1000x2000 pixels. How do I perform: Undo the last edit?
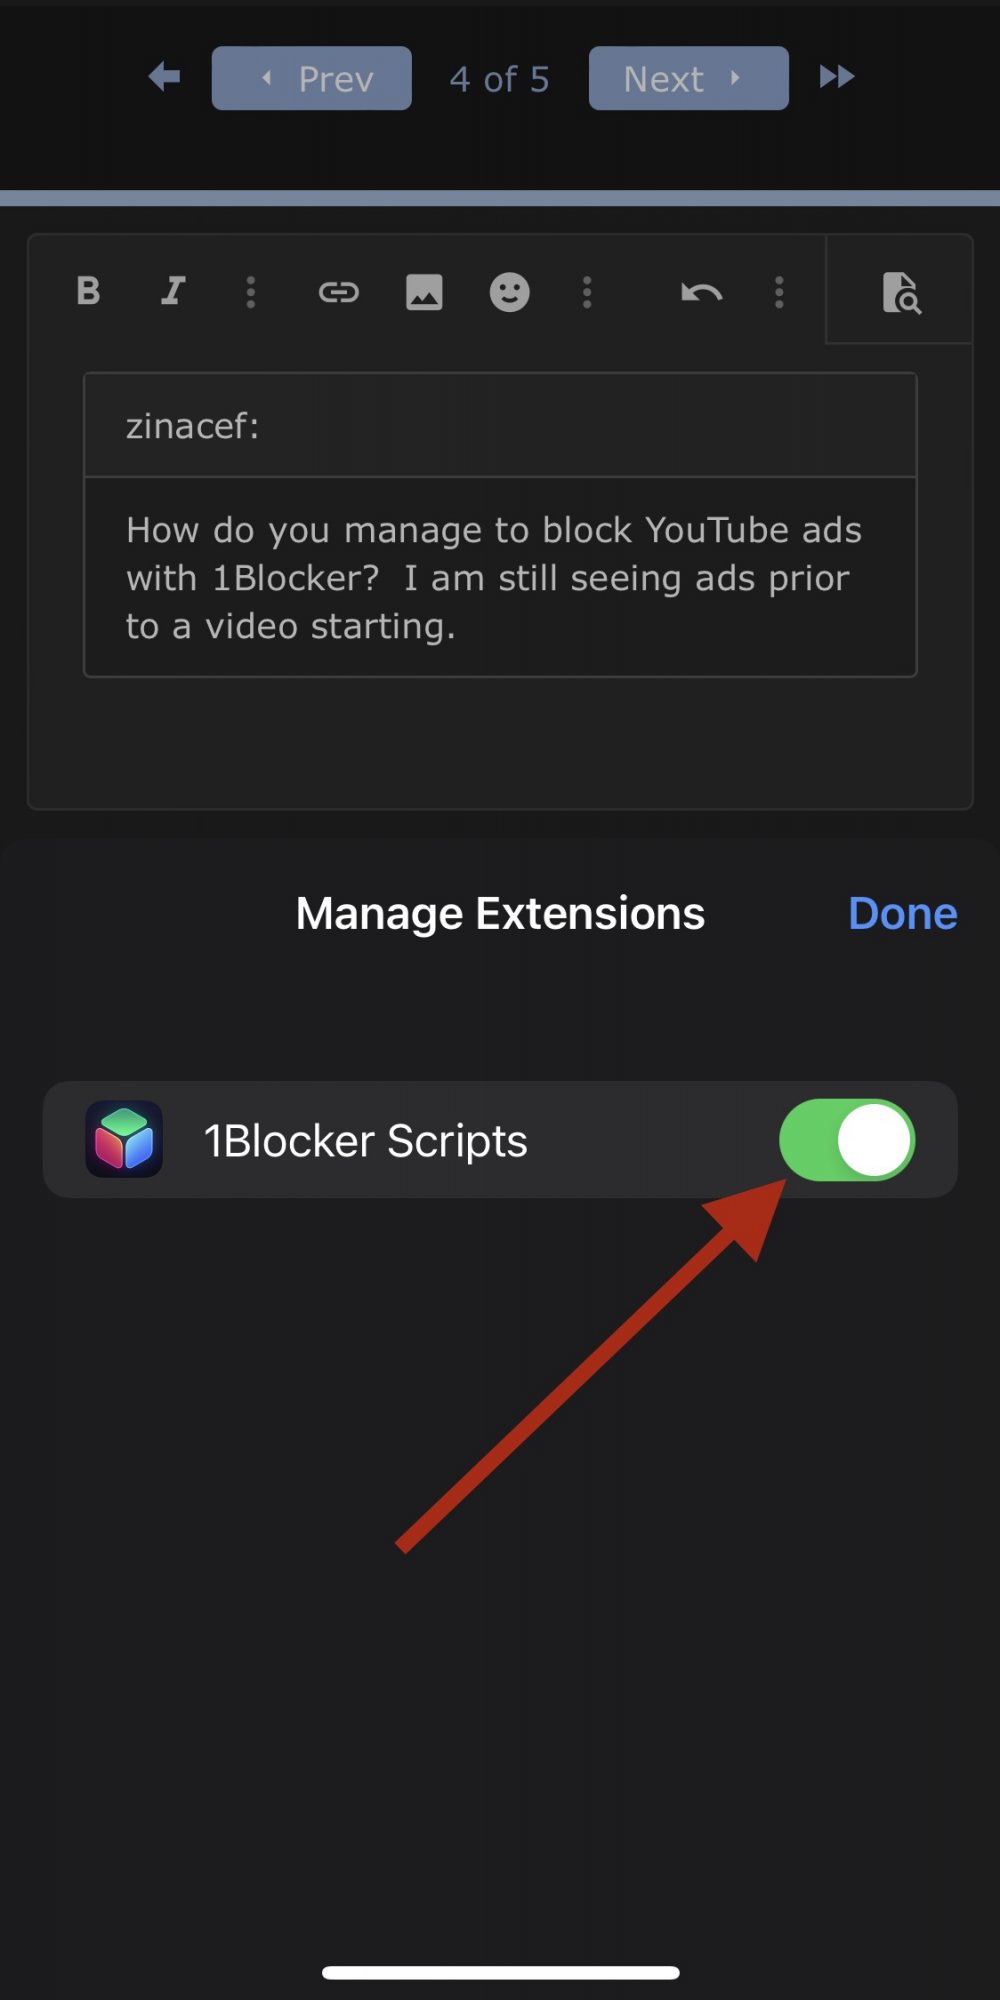(701, 292)
